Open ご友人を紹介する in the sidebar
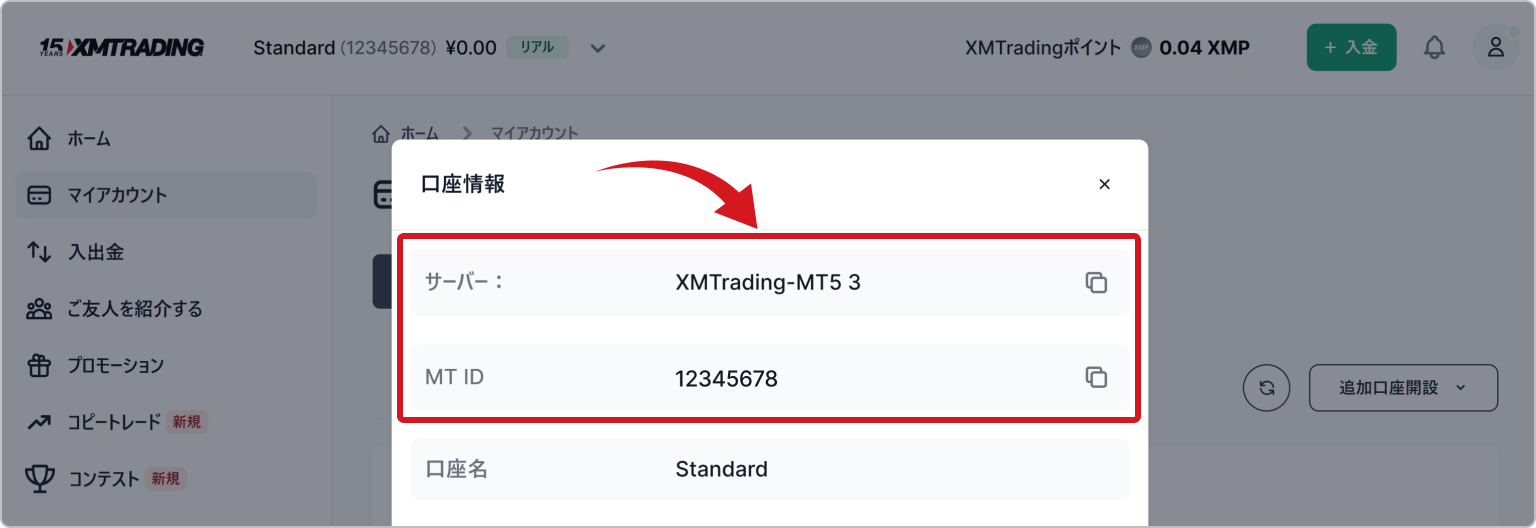Screen dimensions: 1536x528 [x=134, y=309]
